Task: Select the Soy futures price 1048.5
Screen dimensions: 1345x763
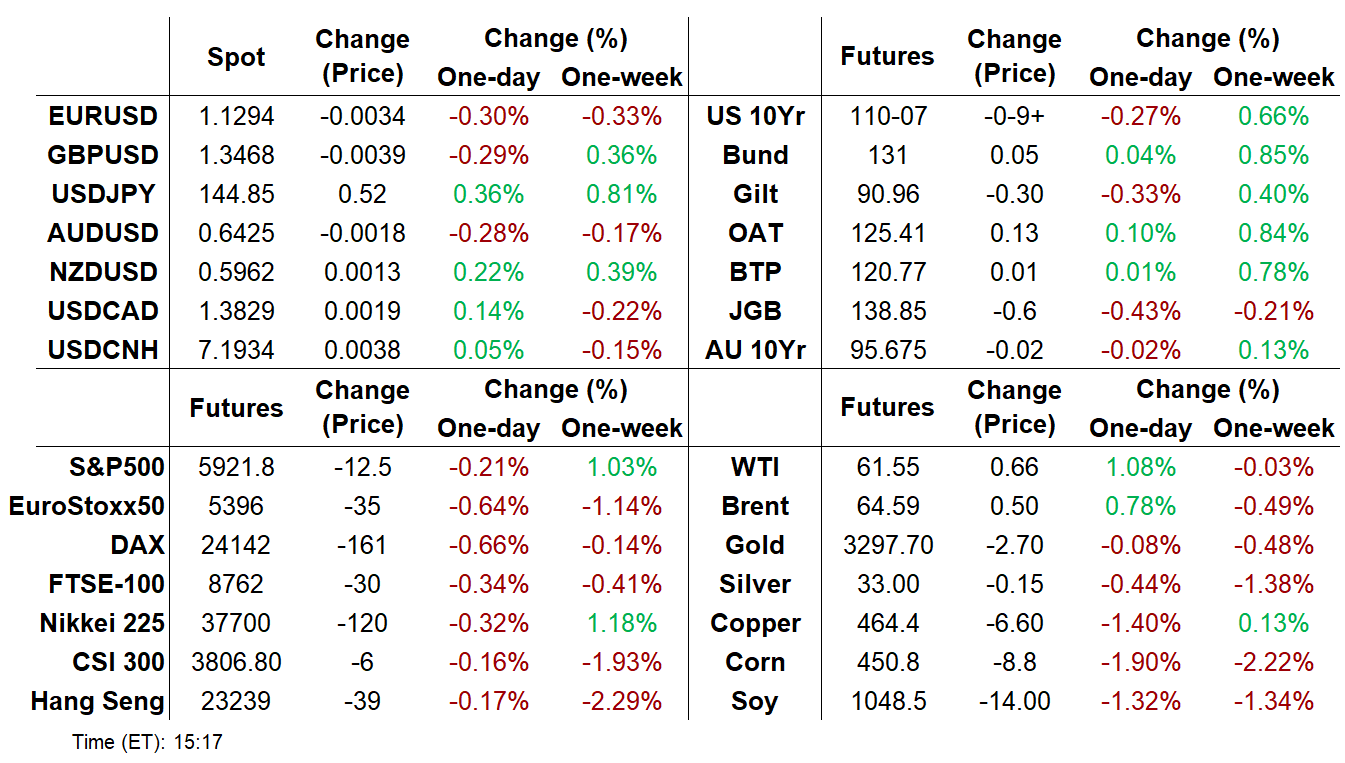Action: click(887, 701)
